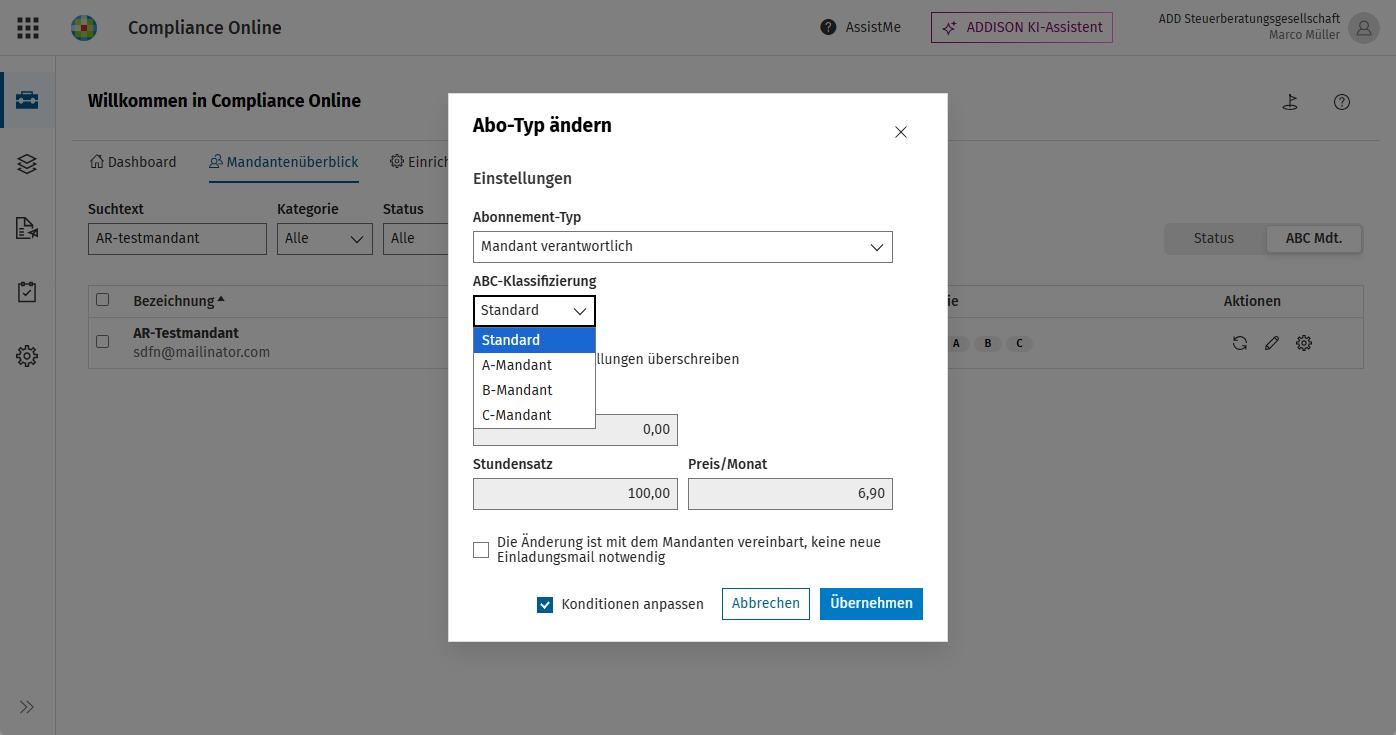
Task: Open the clipboard checklist sidebar icon
Action: click(27, 292)
